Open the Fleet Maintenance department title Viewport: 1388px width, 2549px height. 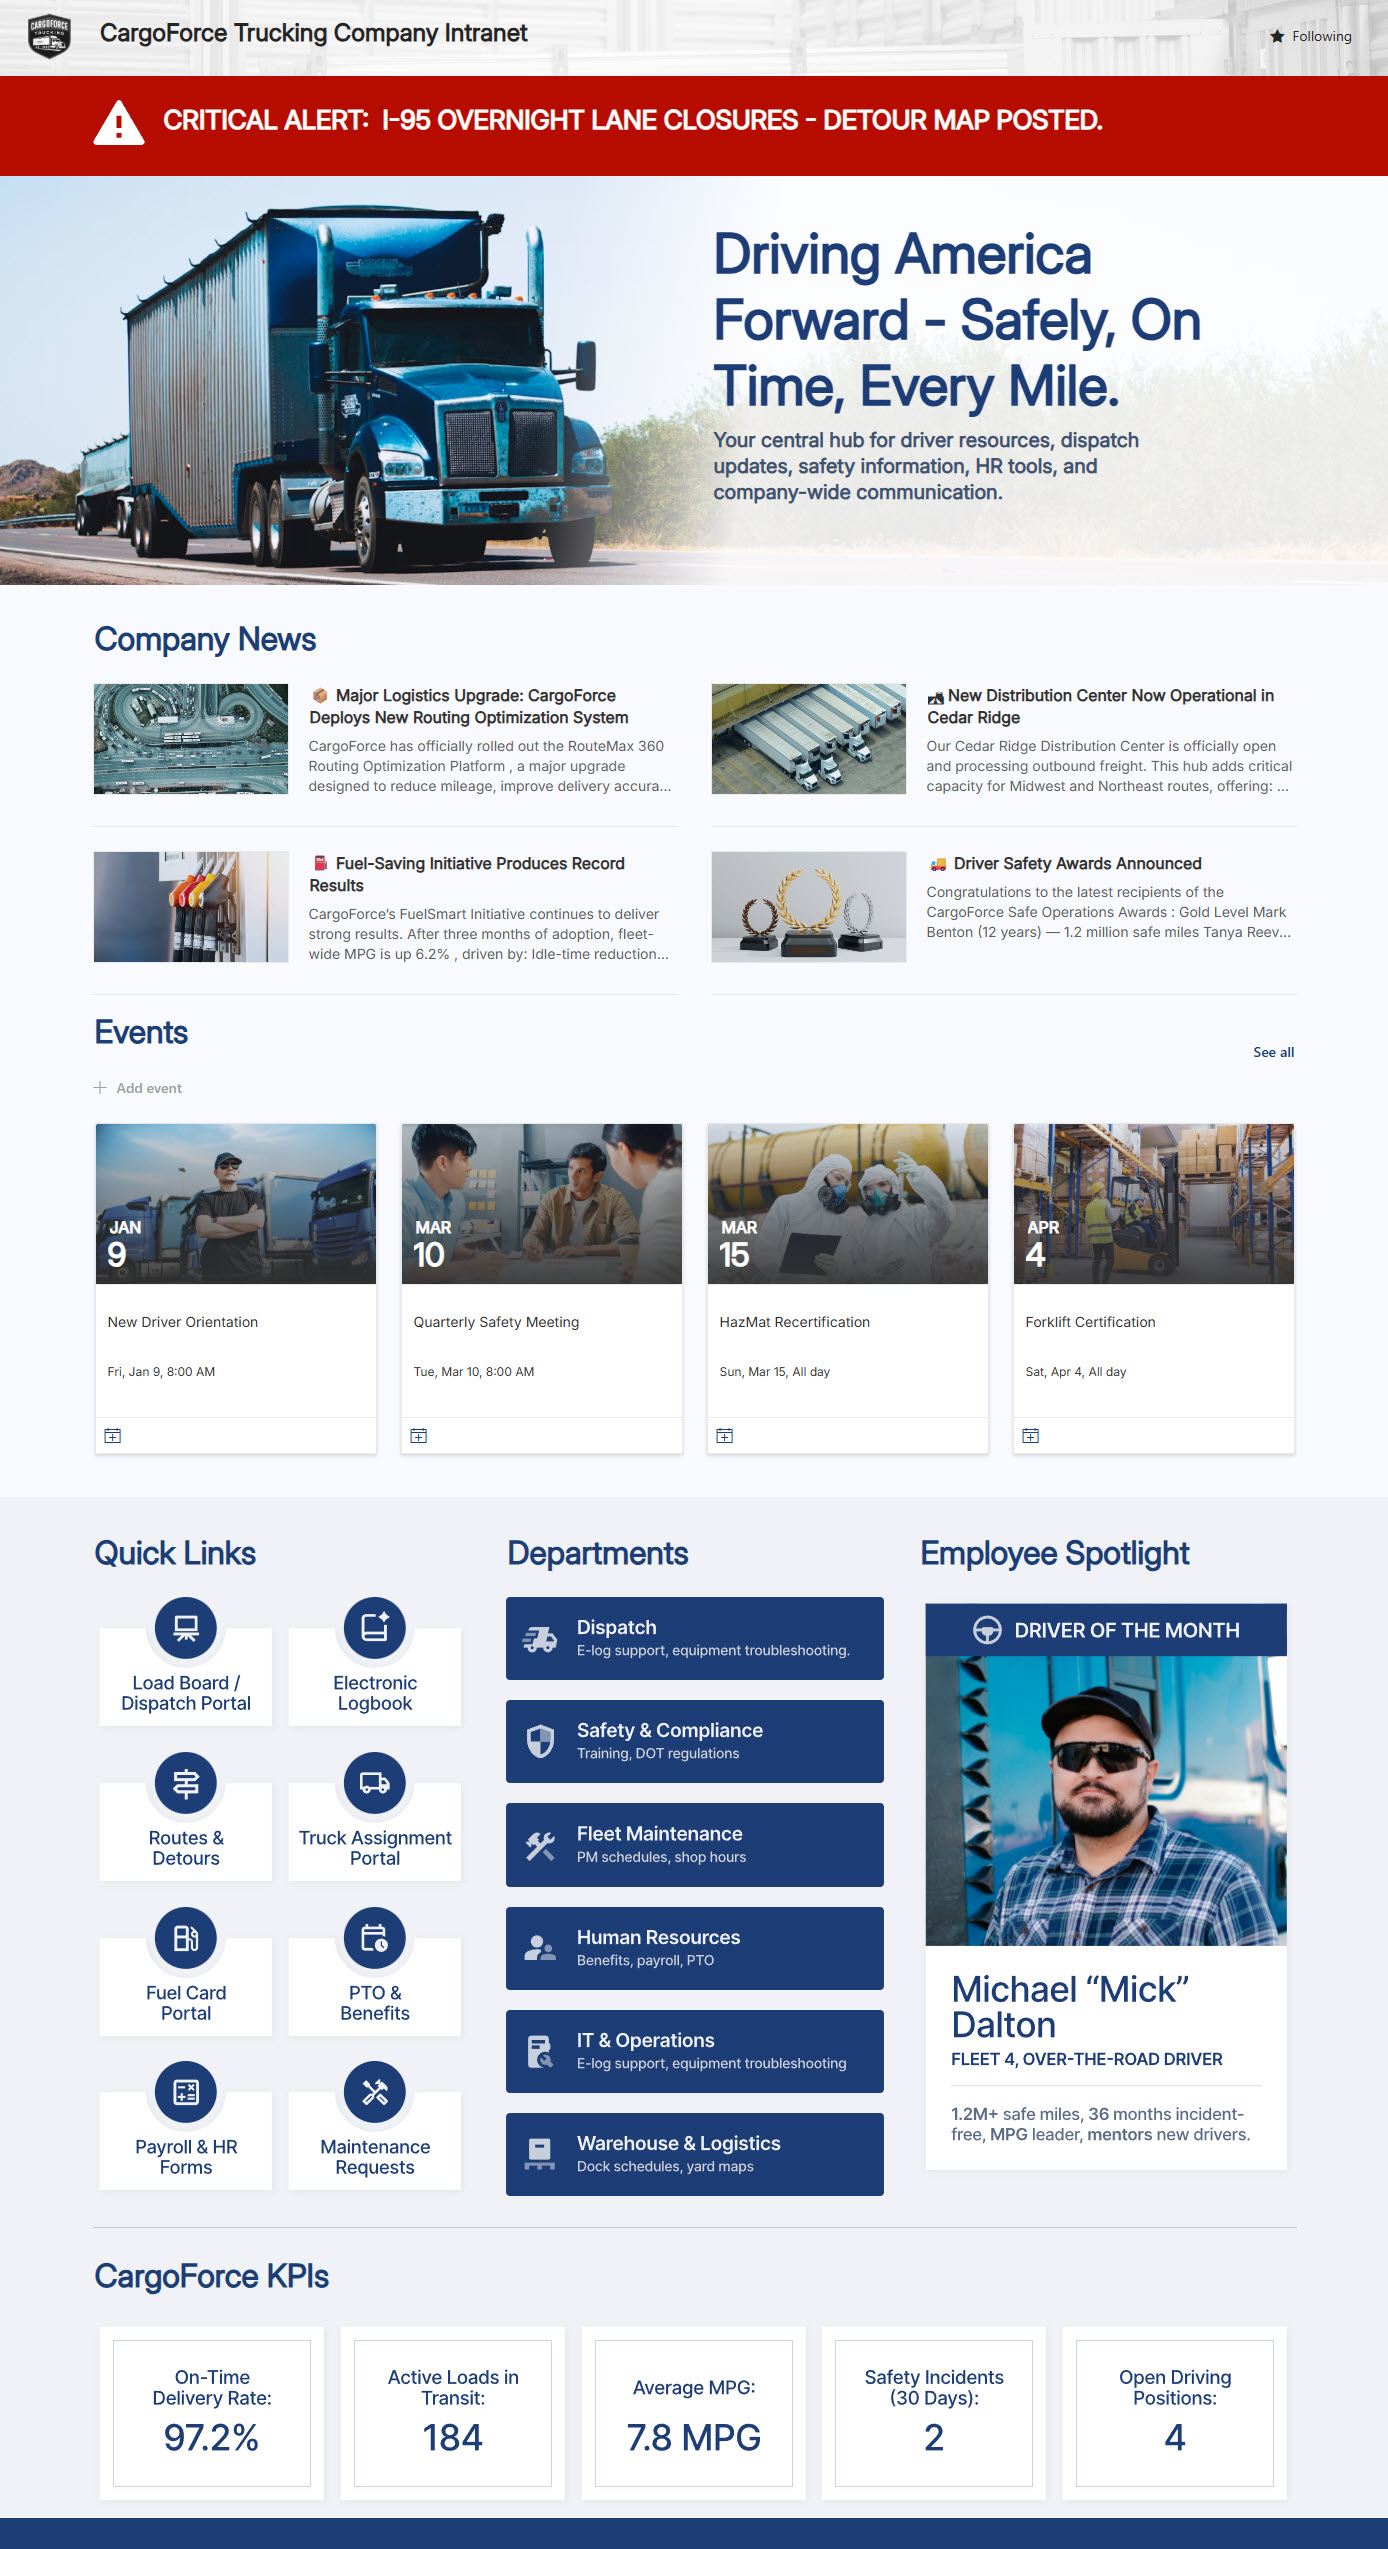[660, 1833]
